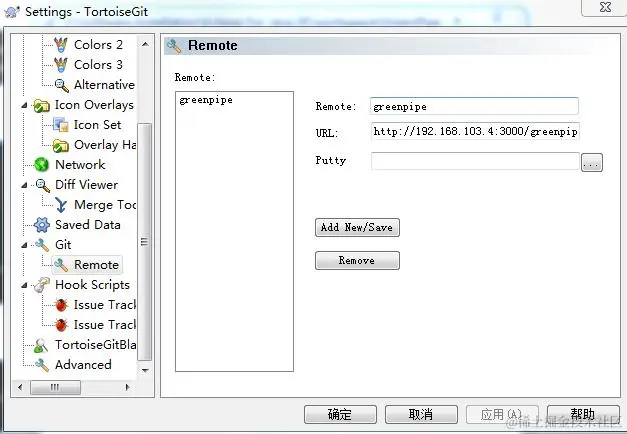
Task: Collapse the Icon Overlays tree node
Action: pos(24,106)
